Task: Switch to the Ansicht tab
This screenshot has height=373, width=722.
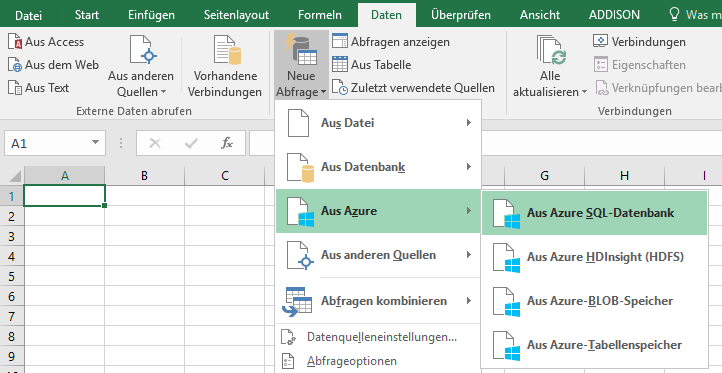Action: pyautogui.click(x=540, y=15)
